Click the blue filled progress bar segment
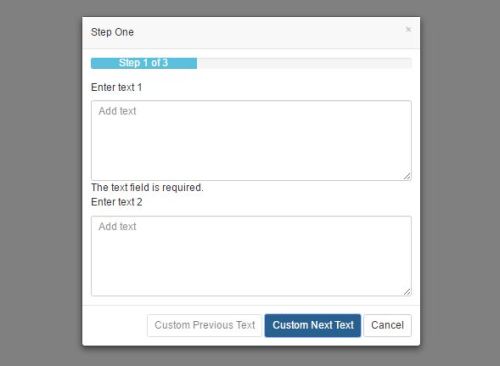The image size is (500, 366). click(x=144, y=63)
